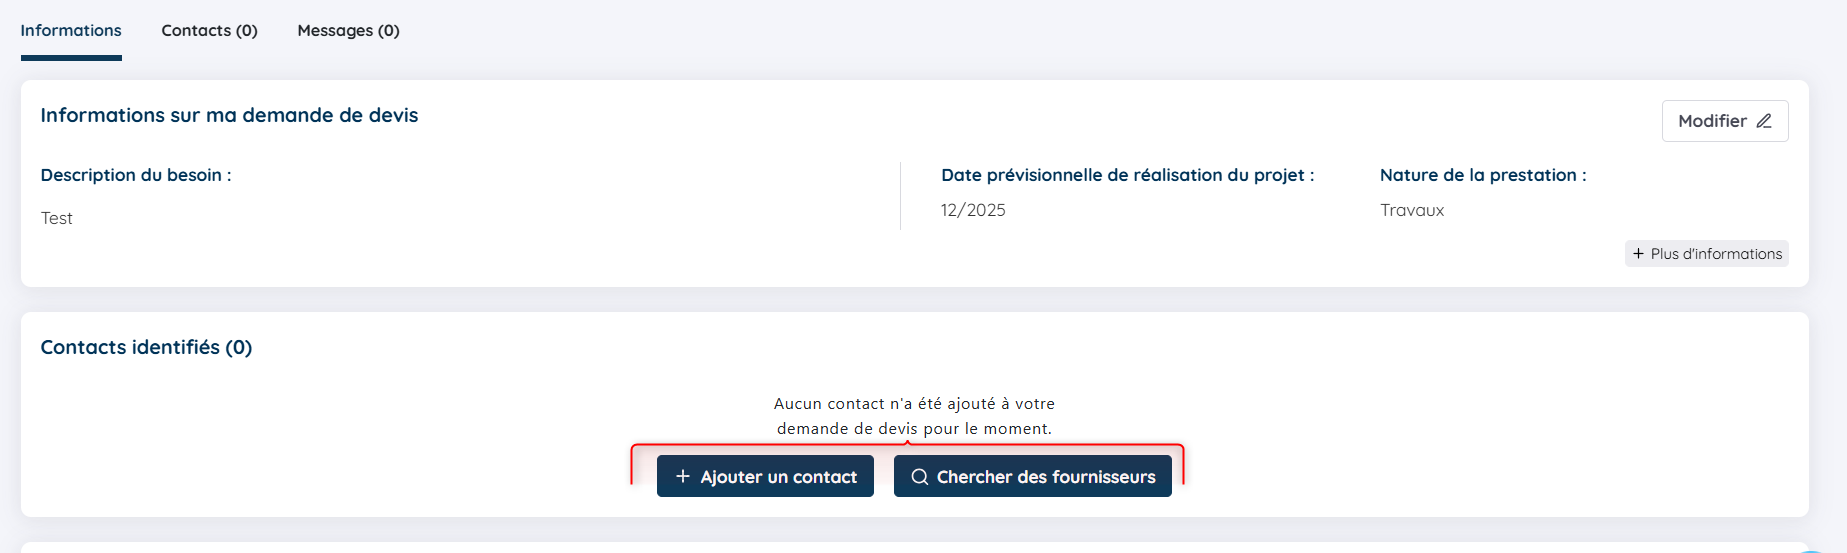Click the Nature de la prestation label

pyautogui.click(x=1482, y=175)
